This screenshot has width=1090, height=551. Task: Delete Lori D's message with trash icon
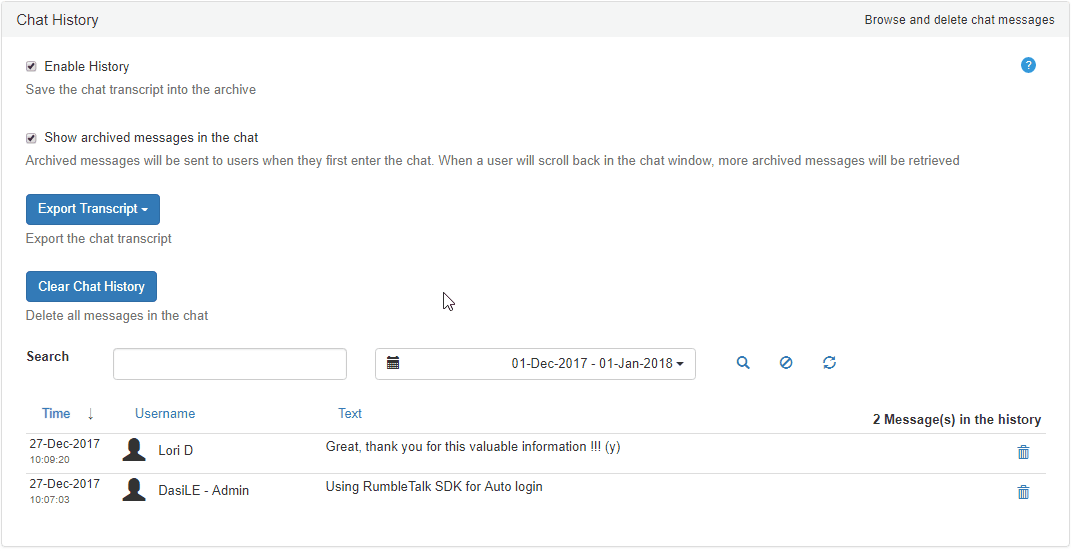[x=1023, y=452]
